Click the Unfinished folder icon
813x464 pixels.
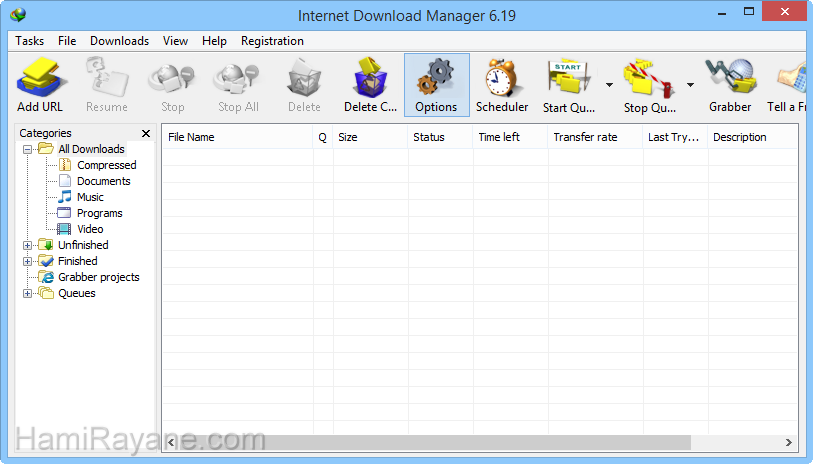(x=46, y=245)
